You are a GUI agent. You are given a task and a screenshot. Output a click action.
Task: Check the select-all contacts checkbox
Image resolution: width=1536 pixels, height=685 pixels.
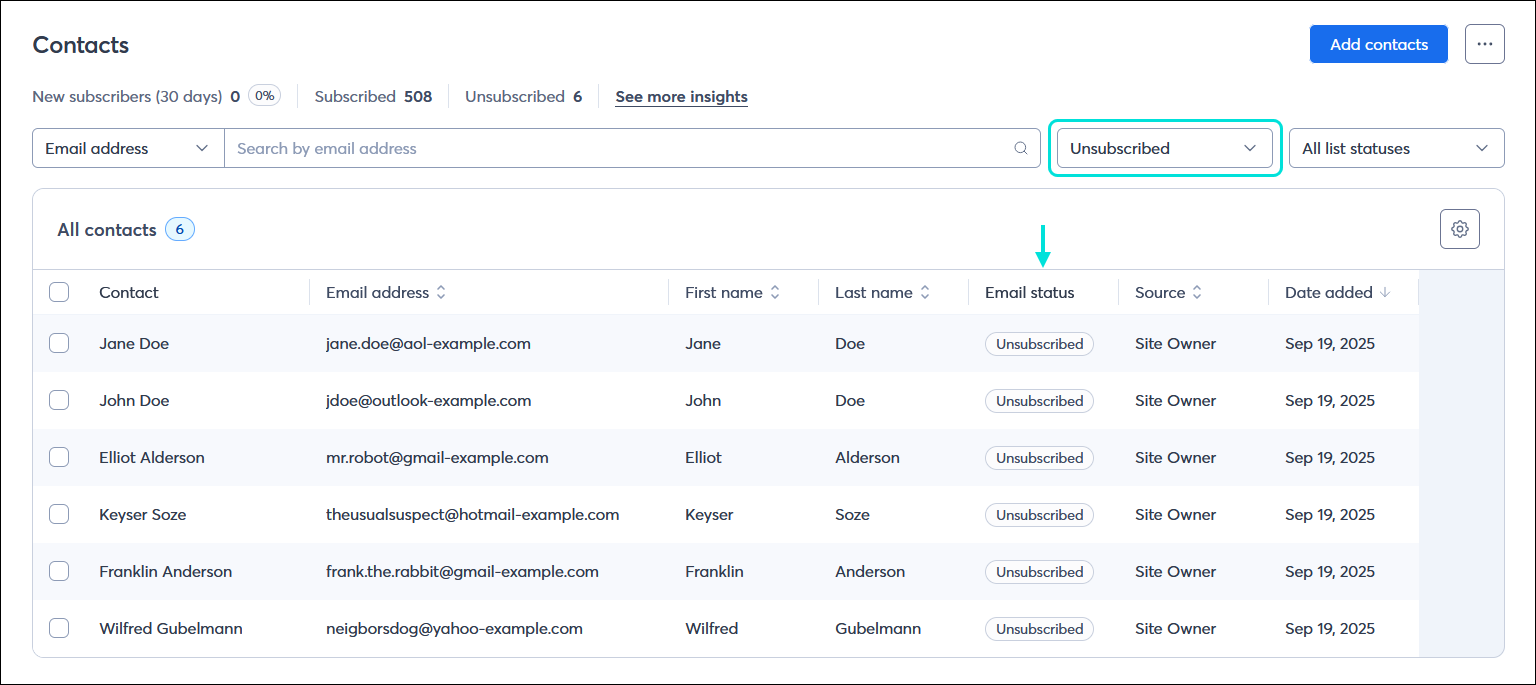pyautogui.click(x=59, y=292)
